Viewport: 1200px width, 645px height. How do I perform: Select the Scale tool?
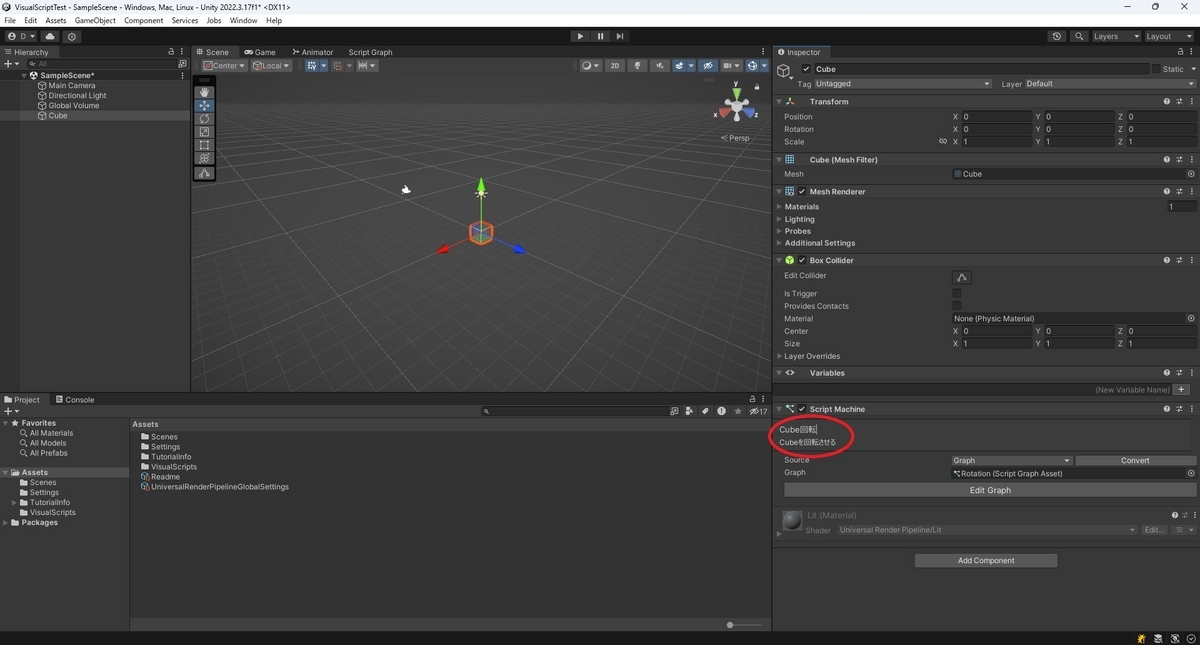click(x=204, y=132)
